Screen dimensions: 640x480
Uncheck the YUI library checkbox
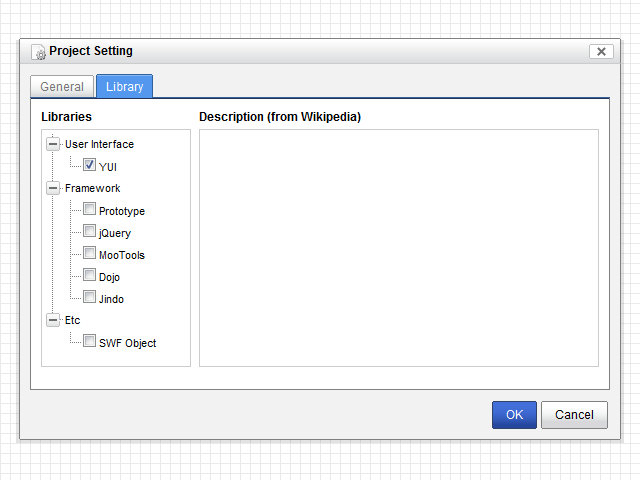[90, 166]
